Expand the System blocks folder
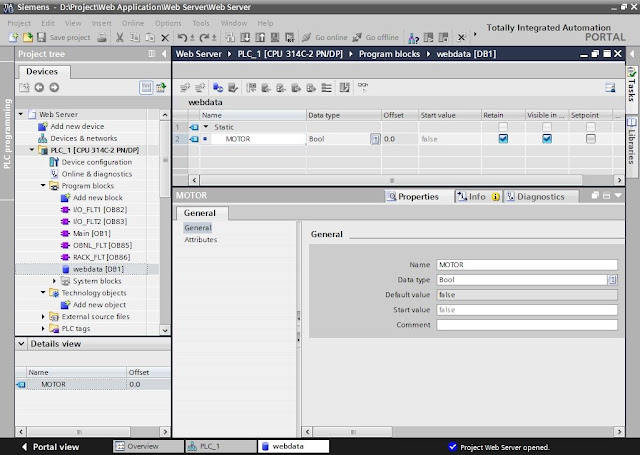Viewport: 640px width, 455px height. [x=54, y=281]
